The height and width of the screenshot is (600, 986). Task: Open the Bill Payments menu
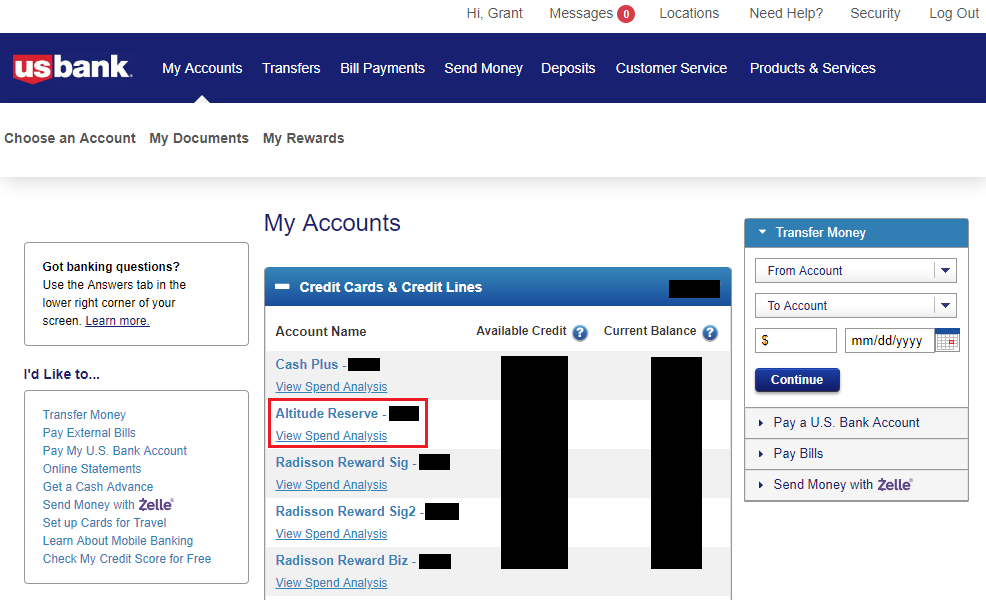pos(382,68)
